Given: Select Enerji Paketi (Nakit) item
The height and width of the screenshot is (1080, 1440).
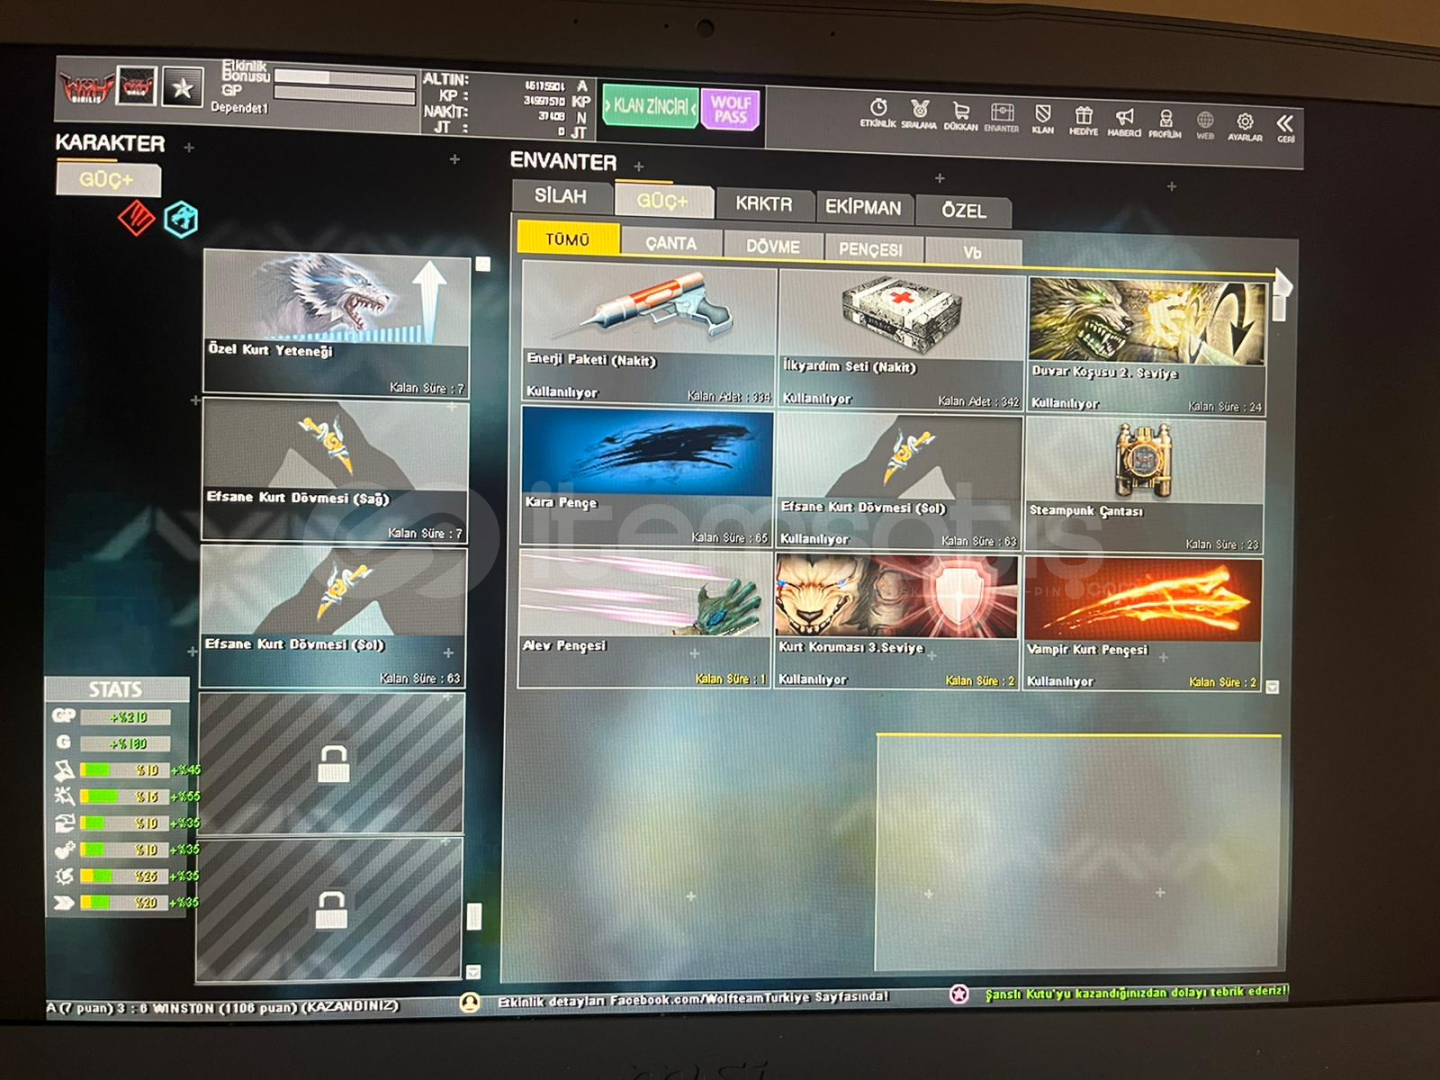Looking at the screenshot, I should 649,333.
